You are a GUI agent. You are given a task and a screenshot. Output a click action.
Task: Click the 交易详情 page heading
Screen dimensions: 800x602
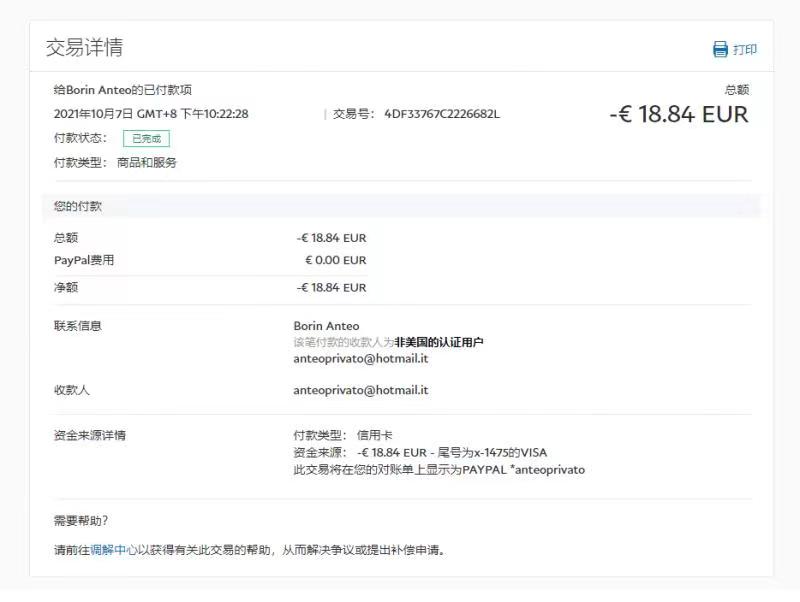(x=85, y=47)
